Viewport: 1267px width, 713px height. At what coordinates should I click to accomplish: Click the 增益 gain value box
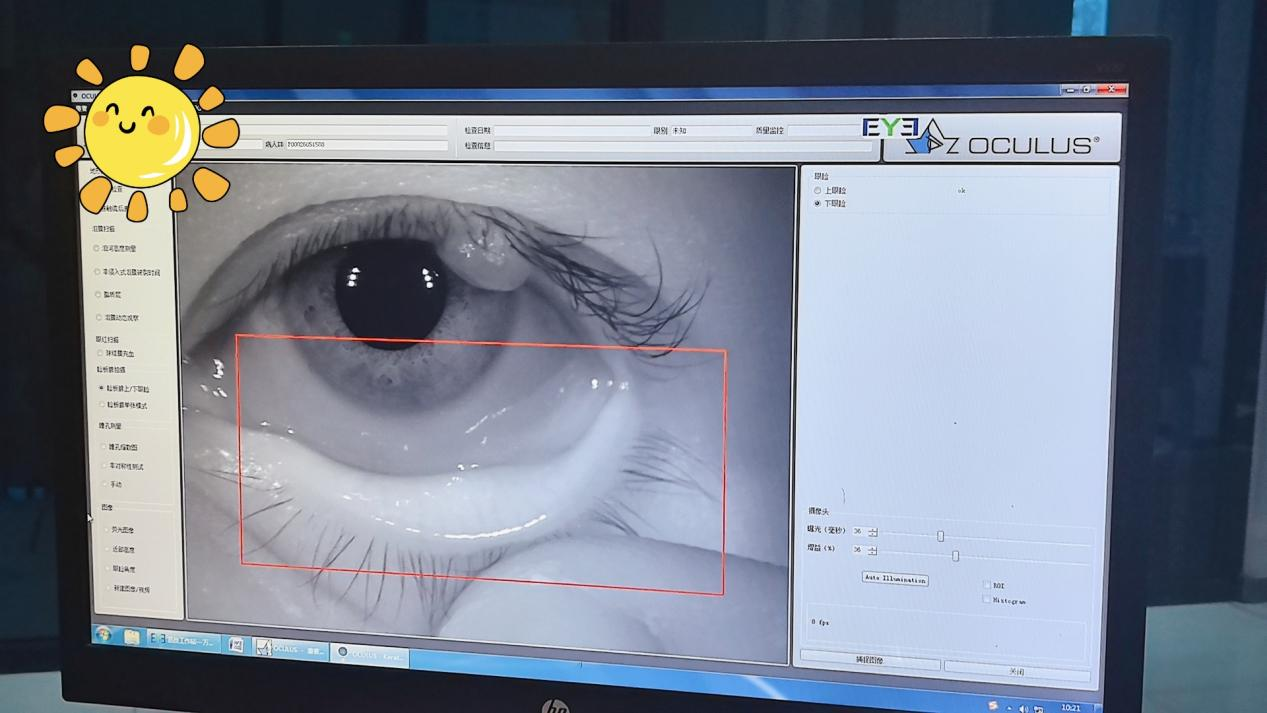pos(859,550)
